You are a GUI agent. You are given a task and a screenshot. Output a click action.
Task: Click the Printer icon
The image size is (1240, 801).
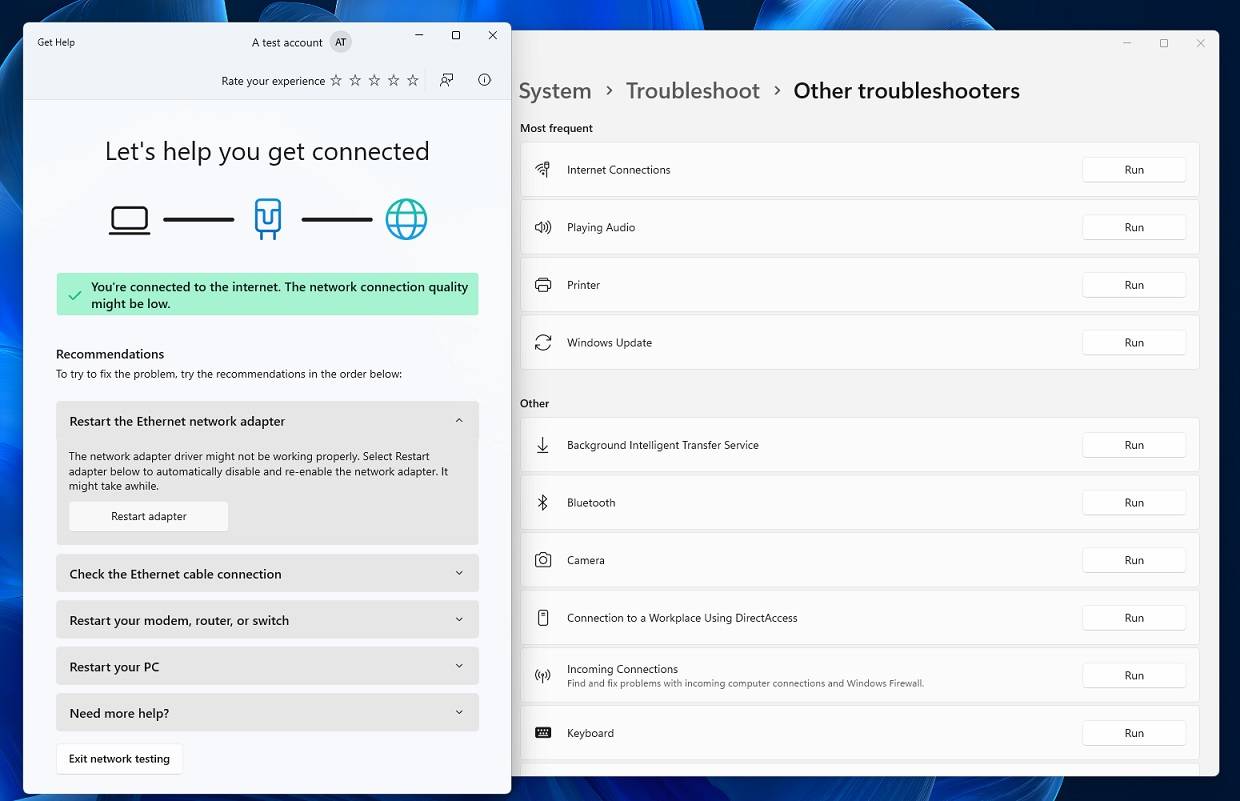click(542, 285)
